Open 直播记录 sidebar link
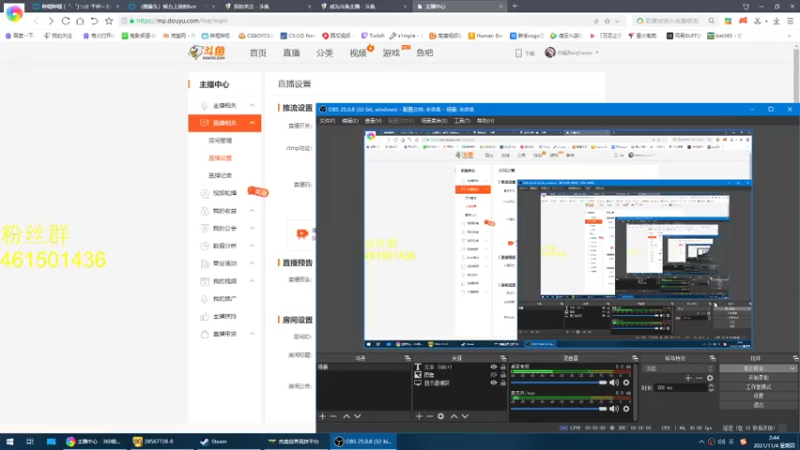 [x=220, y=176]
